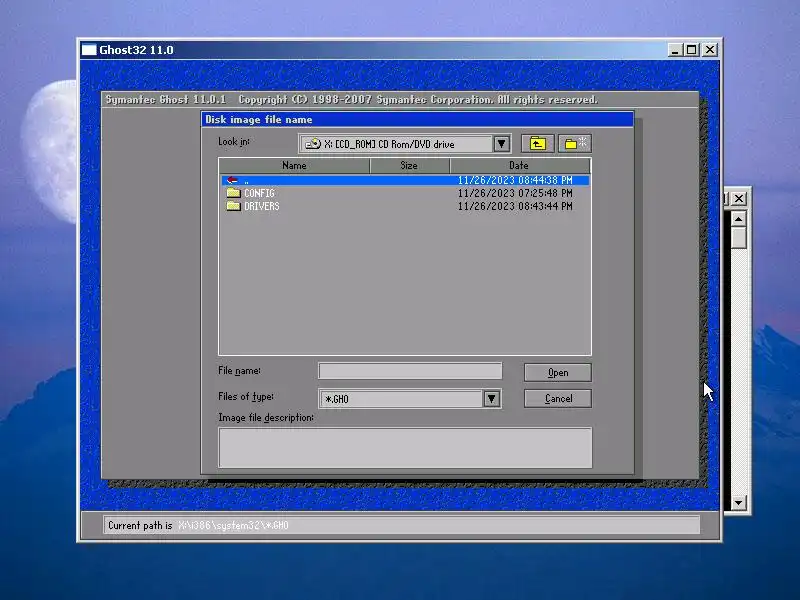Click the date 11/26/2023 08:44:38 PM
This screenshot has width=800, height=600.
(515, 180)
